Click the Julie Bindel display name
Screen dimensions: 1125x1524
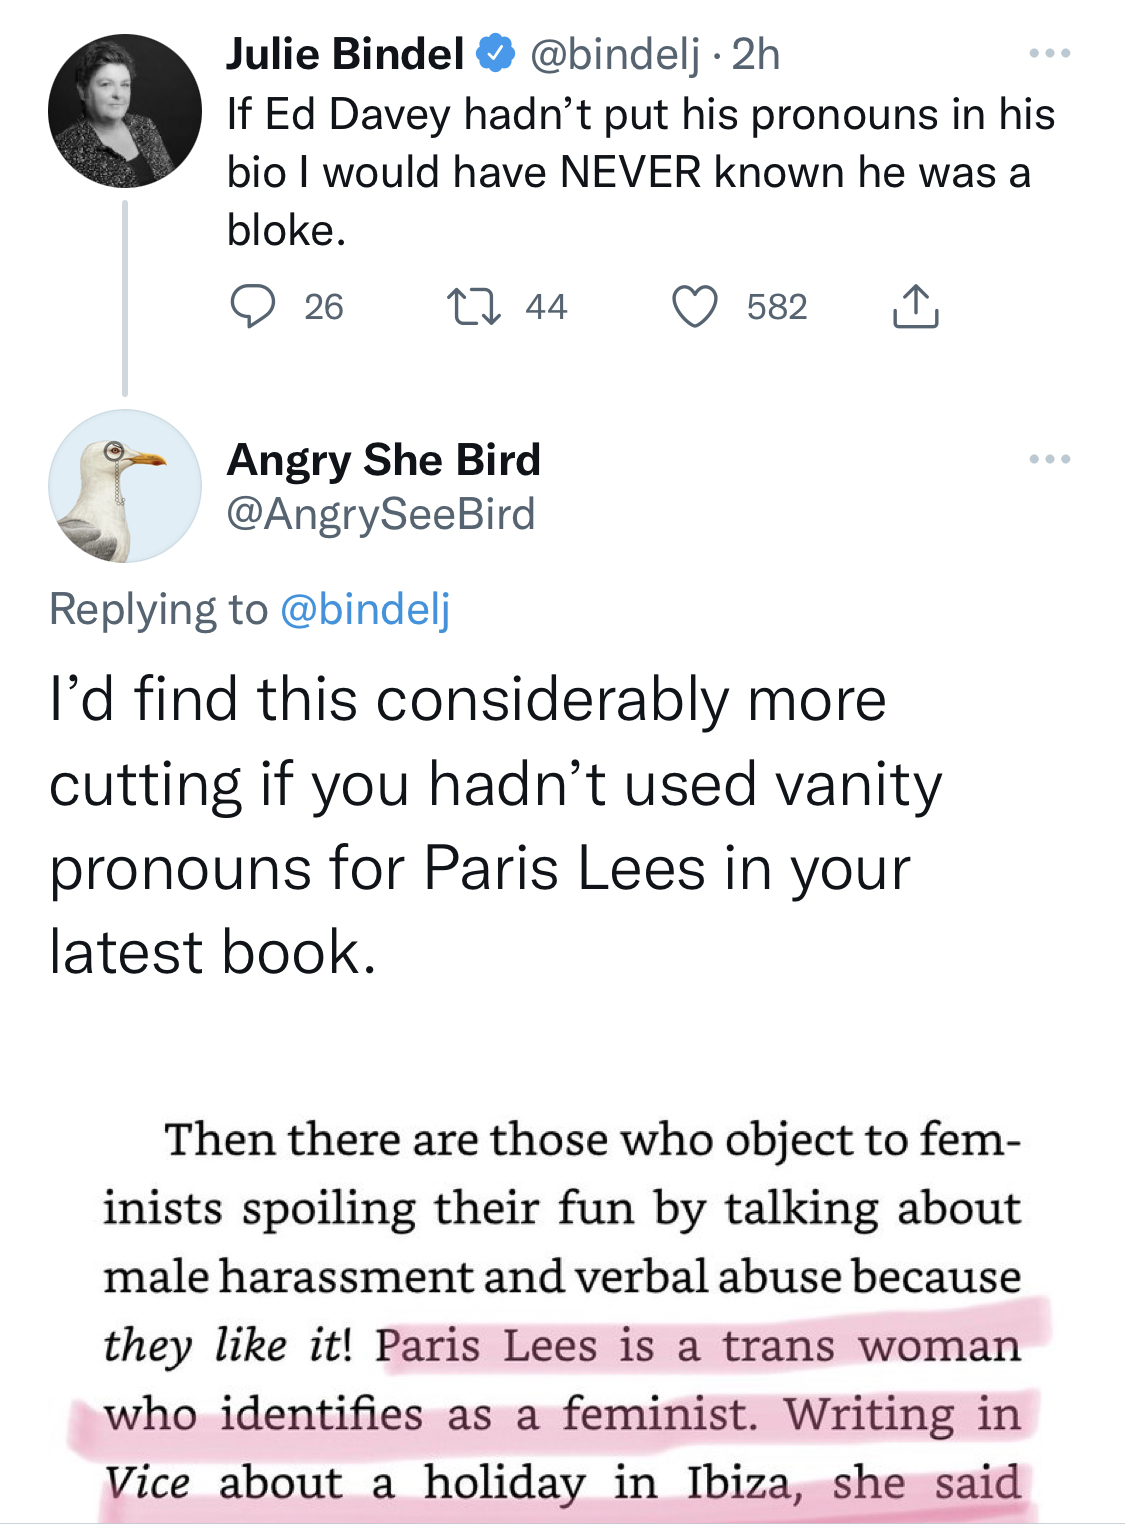344,54
